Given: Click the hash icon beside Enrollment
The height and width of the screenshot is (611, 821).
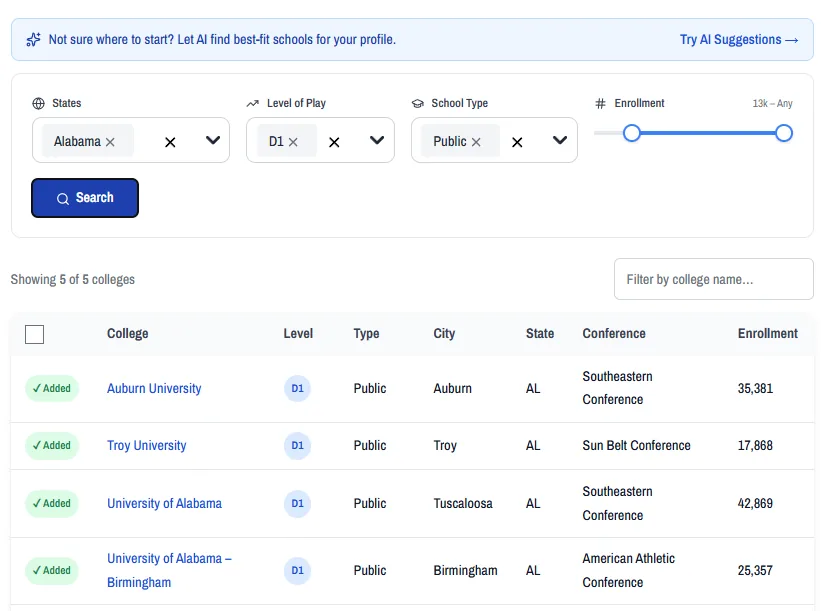Looking at the screenshot, I should coord(600,103).
